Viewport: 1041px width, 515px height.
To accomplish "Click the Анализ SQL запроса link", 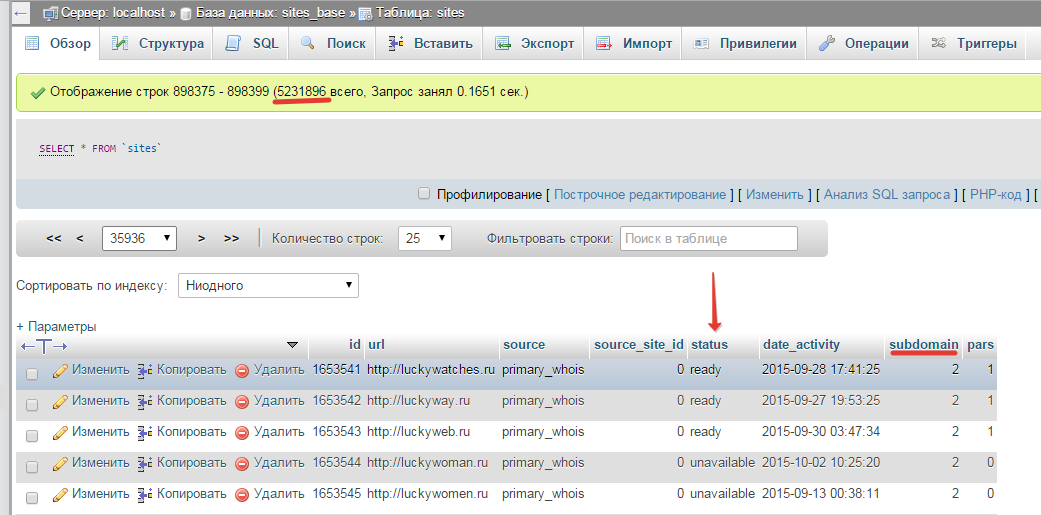I will pyautogui.click(x=886, y=194).
